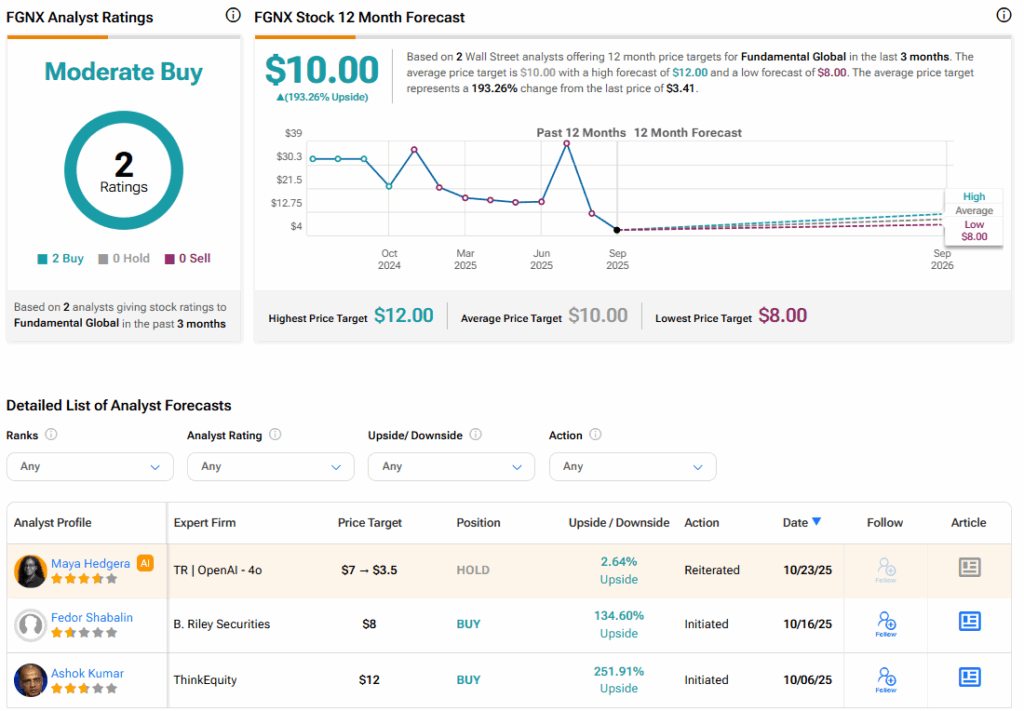Click info icon next to Ranks filter

(x=51, y=435)
